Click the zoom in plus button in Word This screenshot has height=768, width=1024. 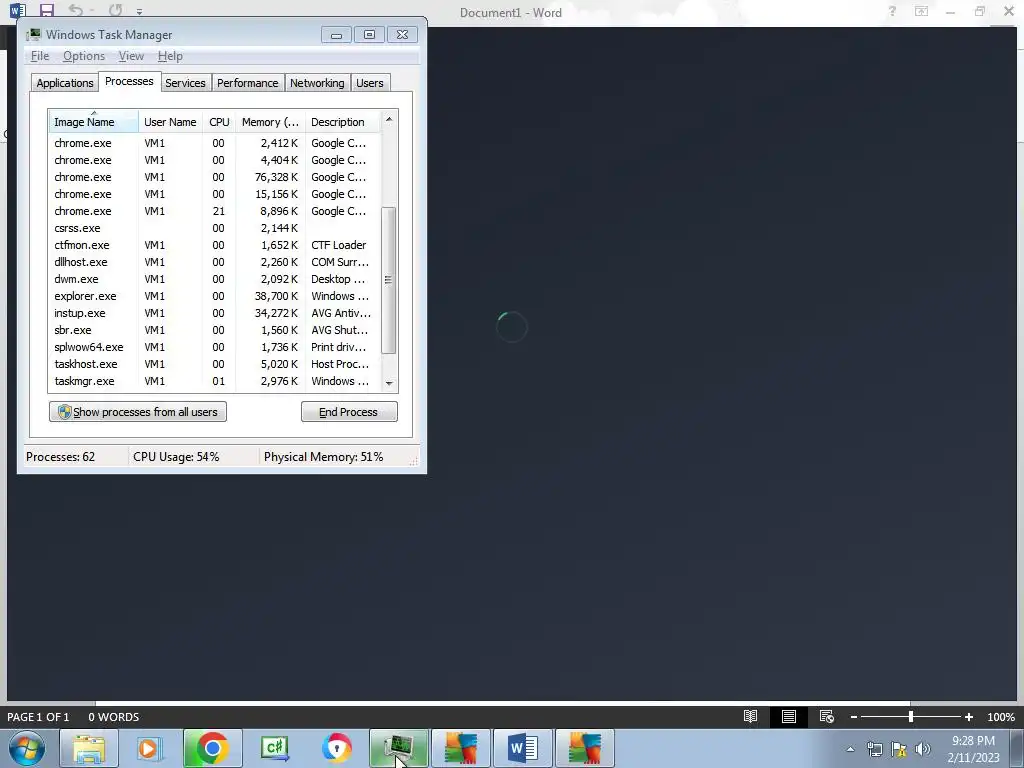[968, 717]
